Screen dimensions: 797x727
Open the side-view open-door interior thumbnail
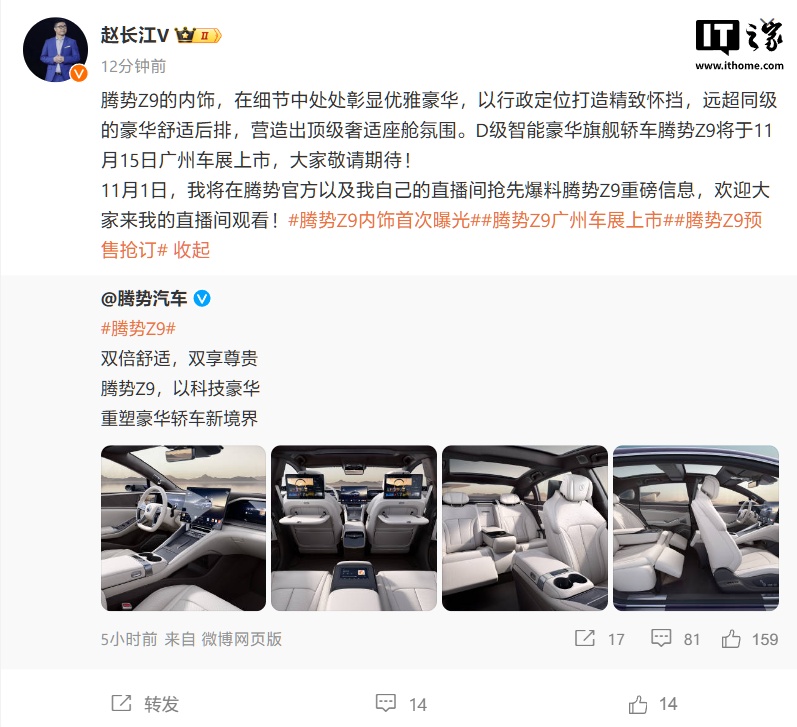696,528
